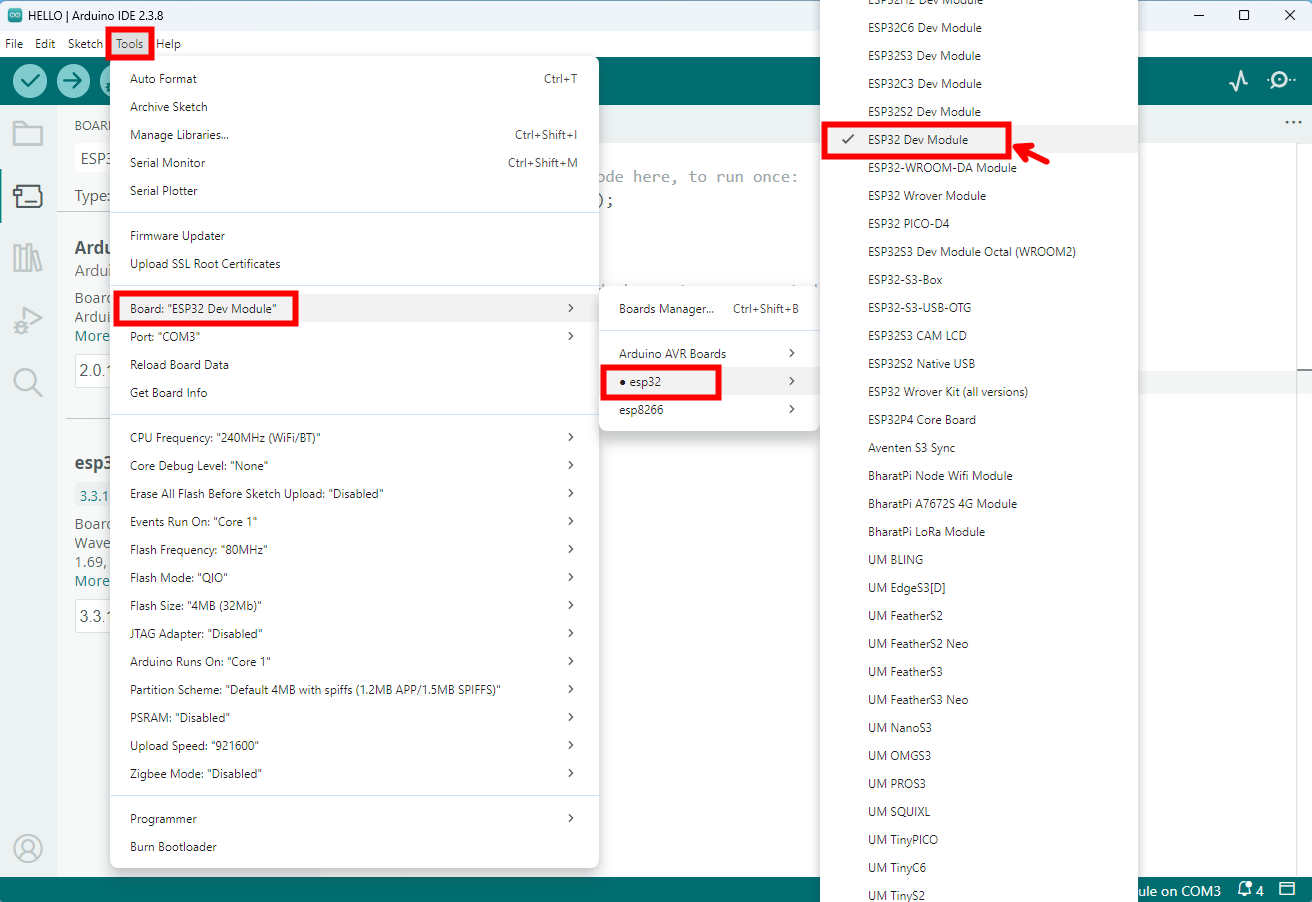Expand the Upload Speed "921600" submenu
This screenshot has width=1312, height=902.
coord(354,746)
